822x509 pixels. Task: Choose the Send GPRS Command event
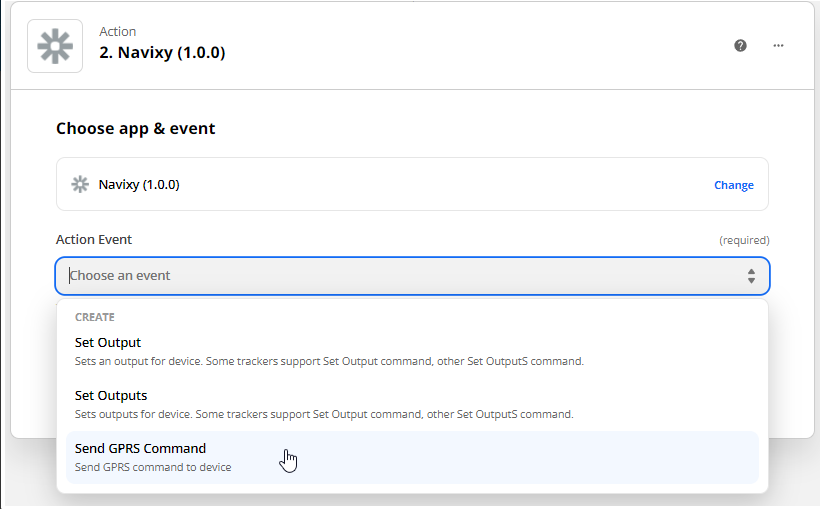click(x=413, y=458)
